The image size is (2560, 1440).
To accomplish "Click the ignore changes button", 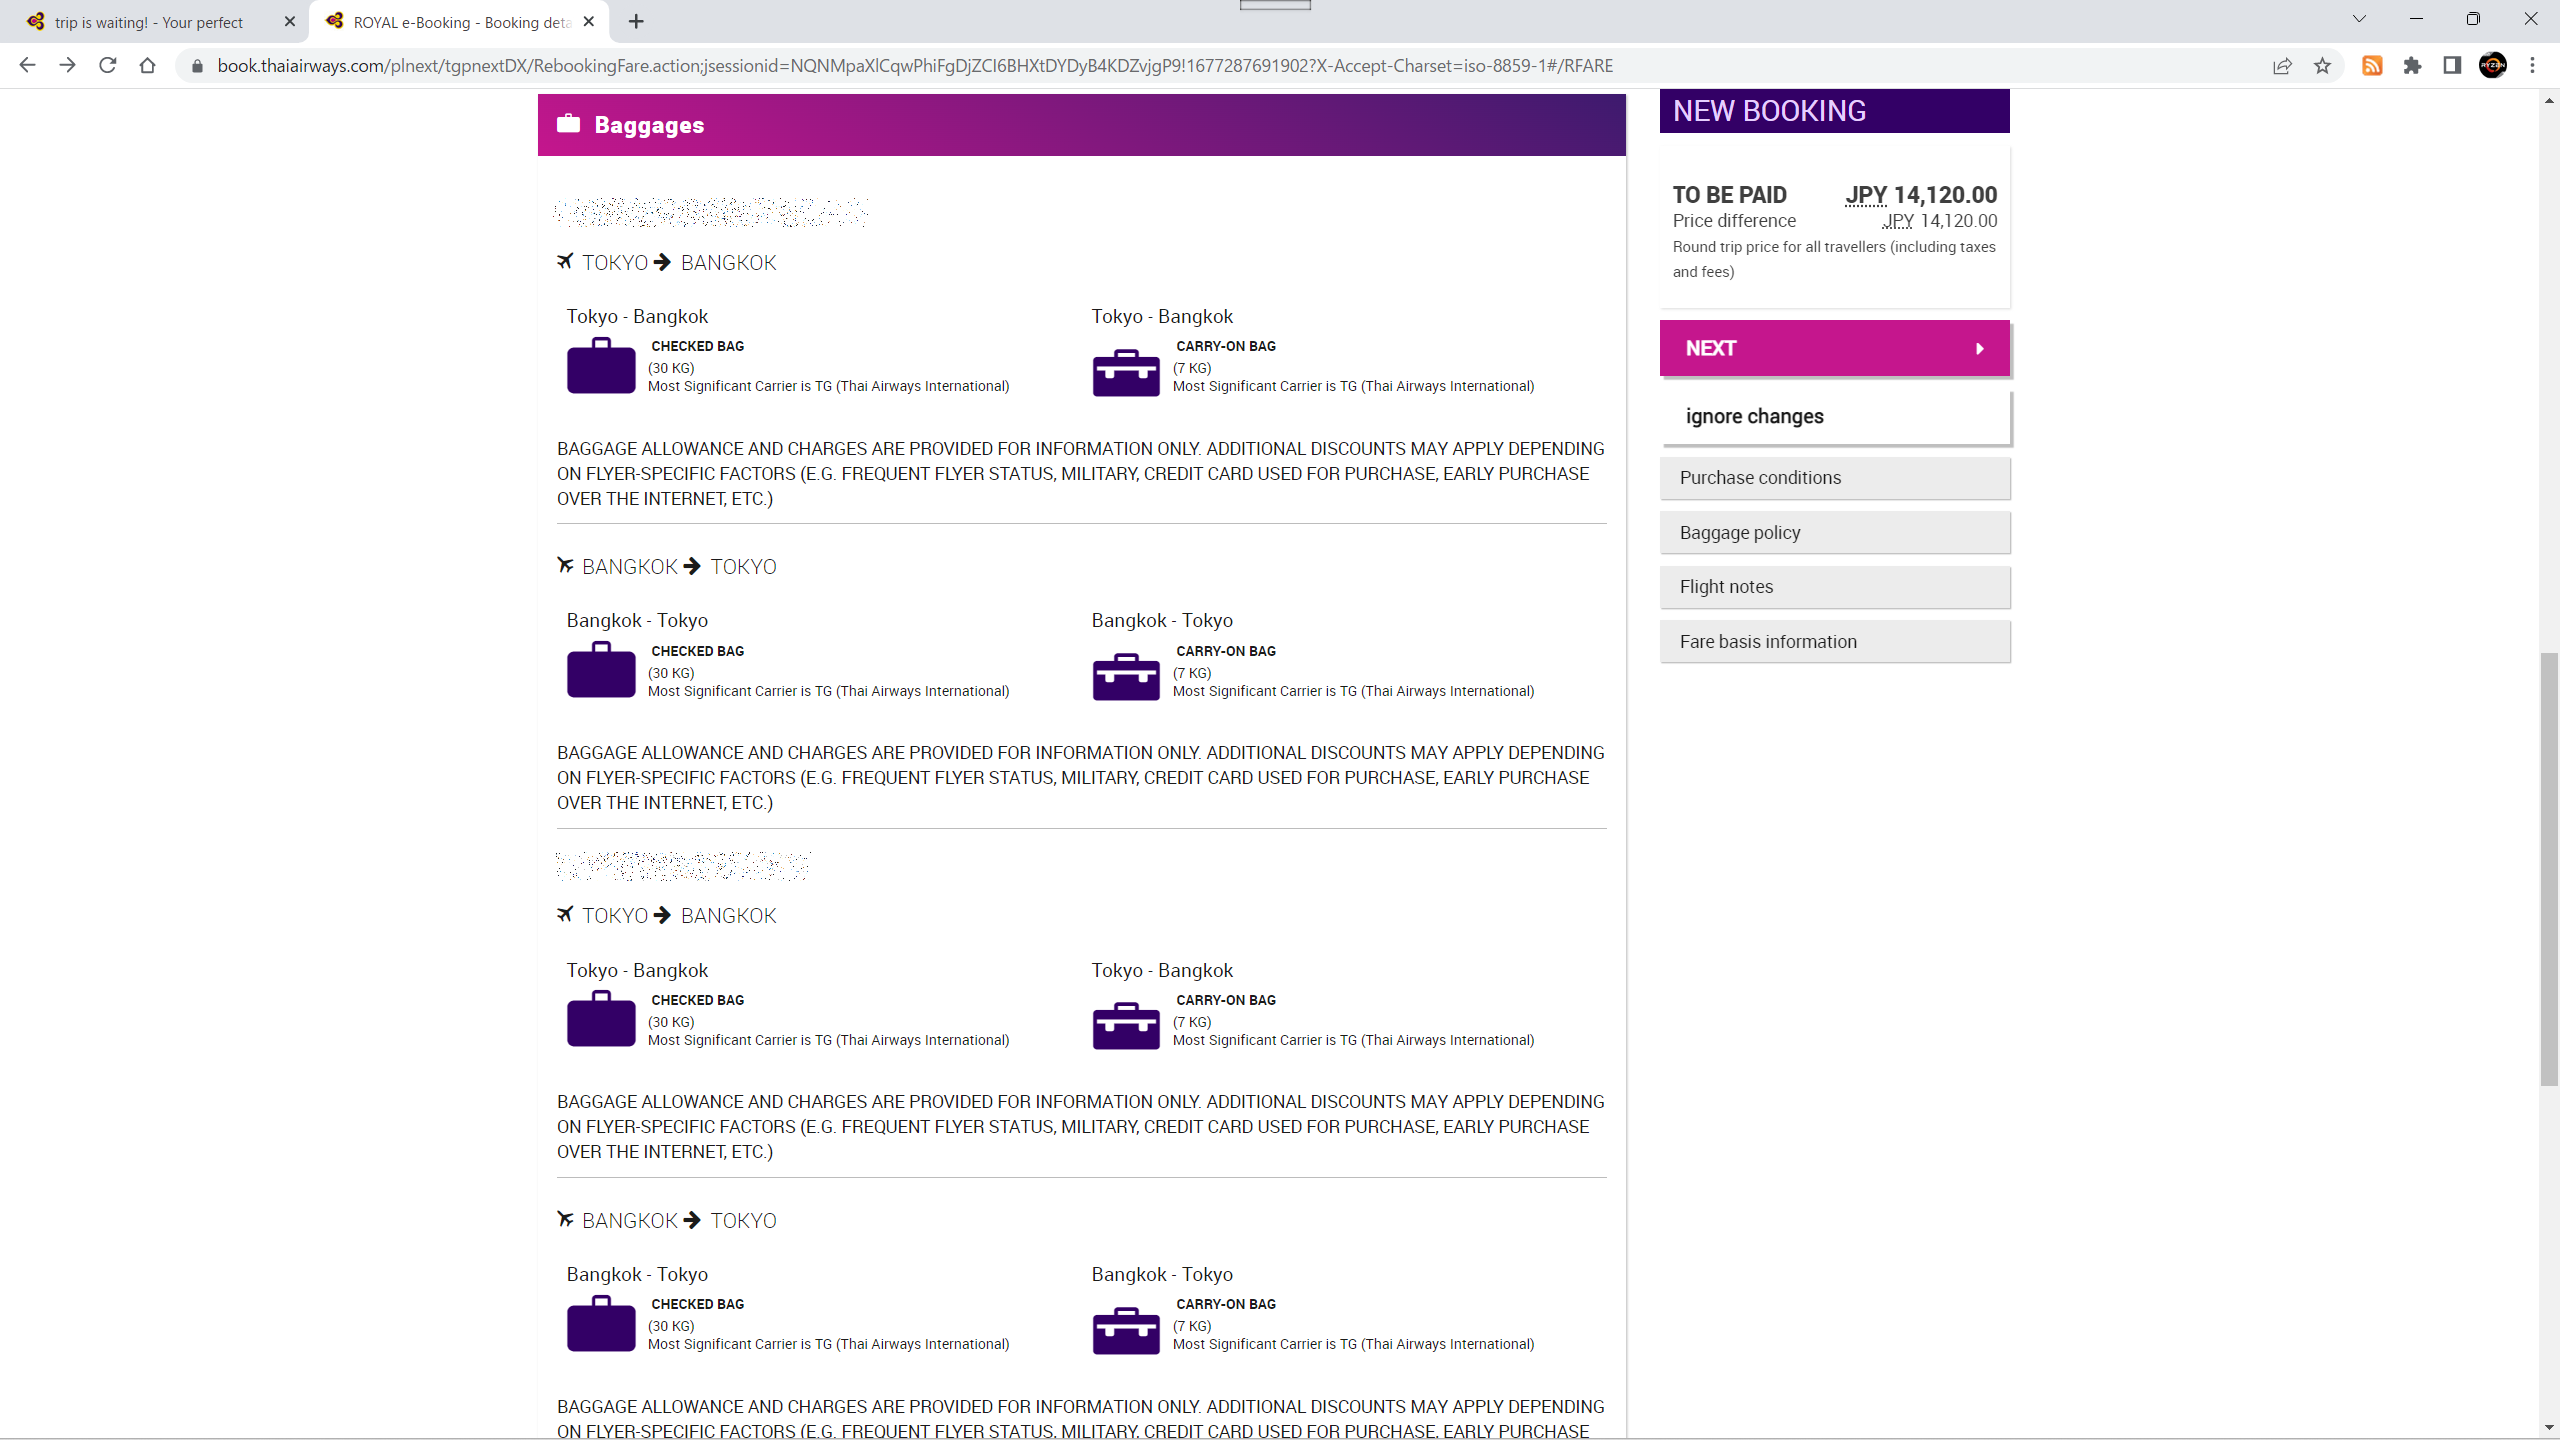I will point(1834,417).
